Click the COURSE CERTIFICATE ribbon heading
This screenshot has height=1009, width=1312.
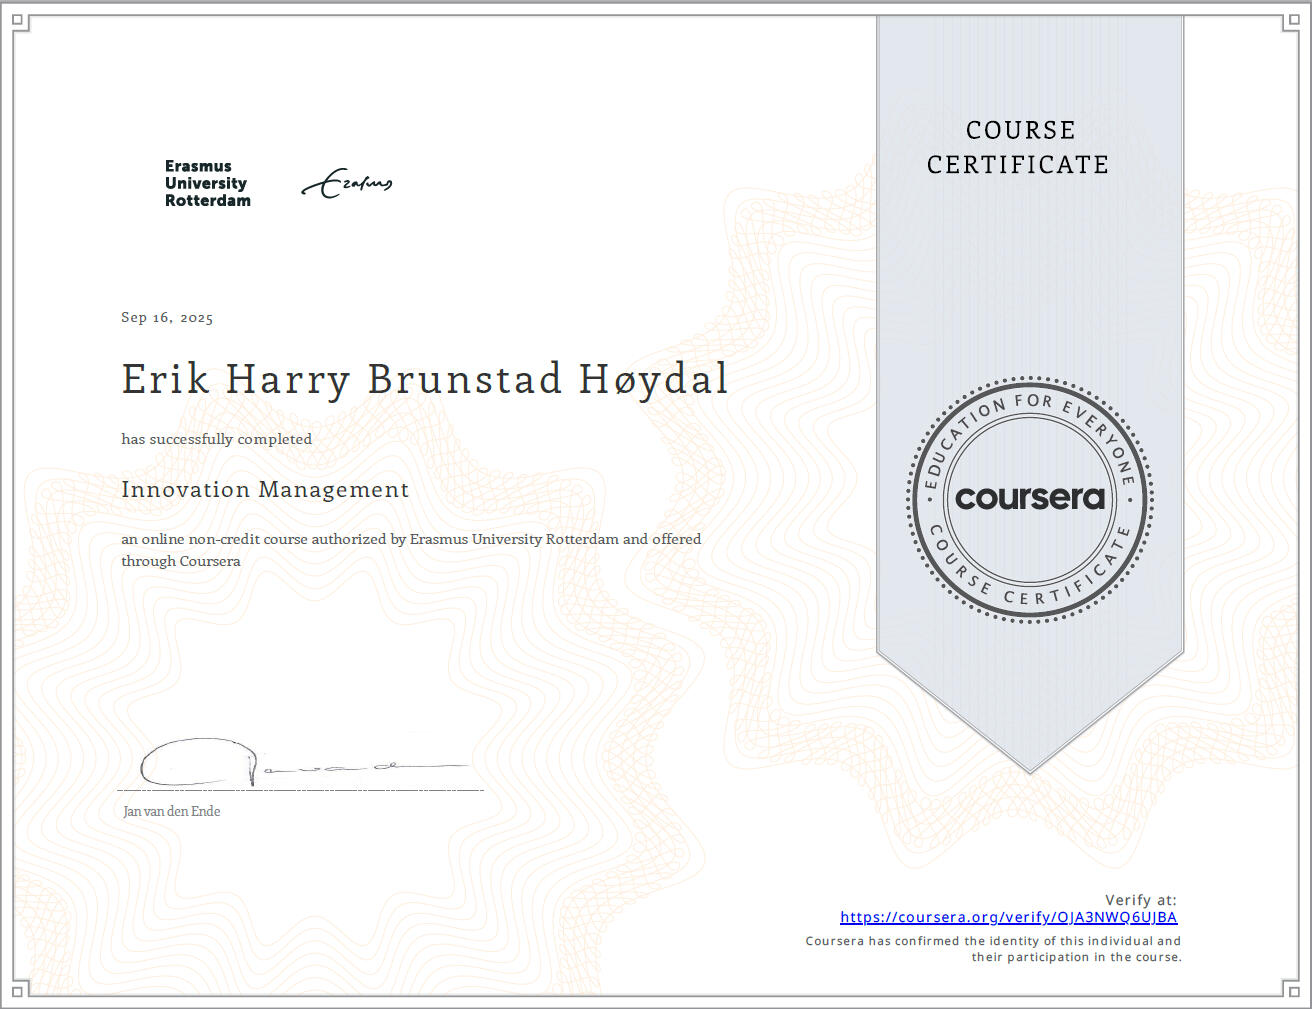(x=1018, y=147)
